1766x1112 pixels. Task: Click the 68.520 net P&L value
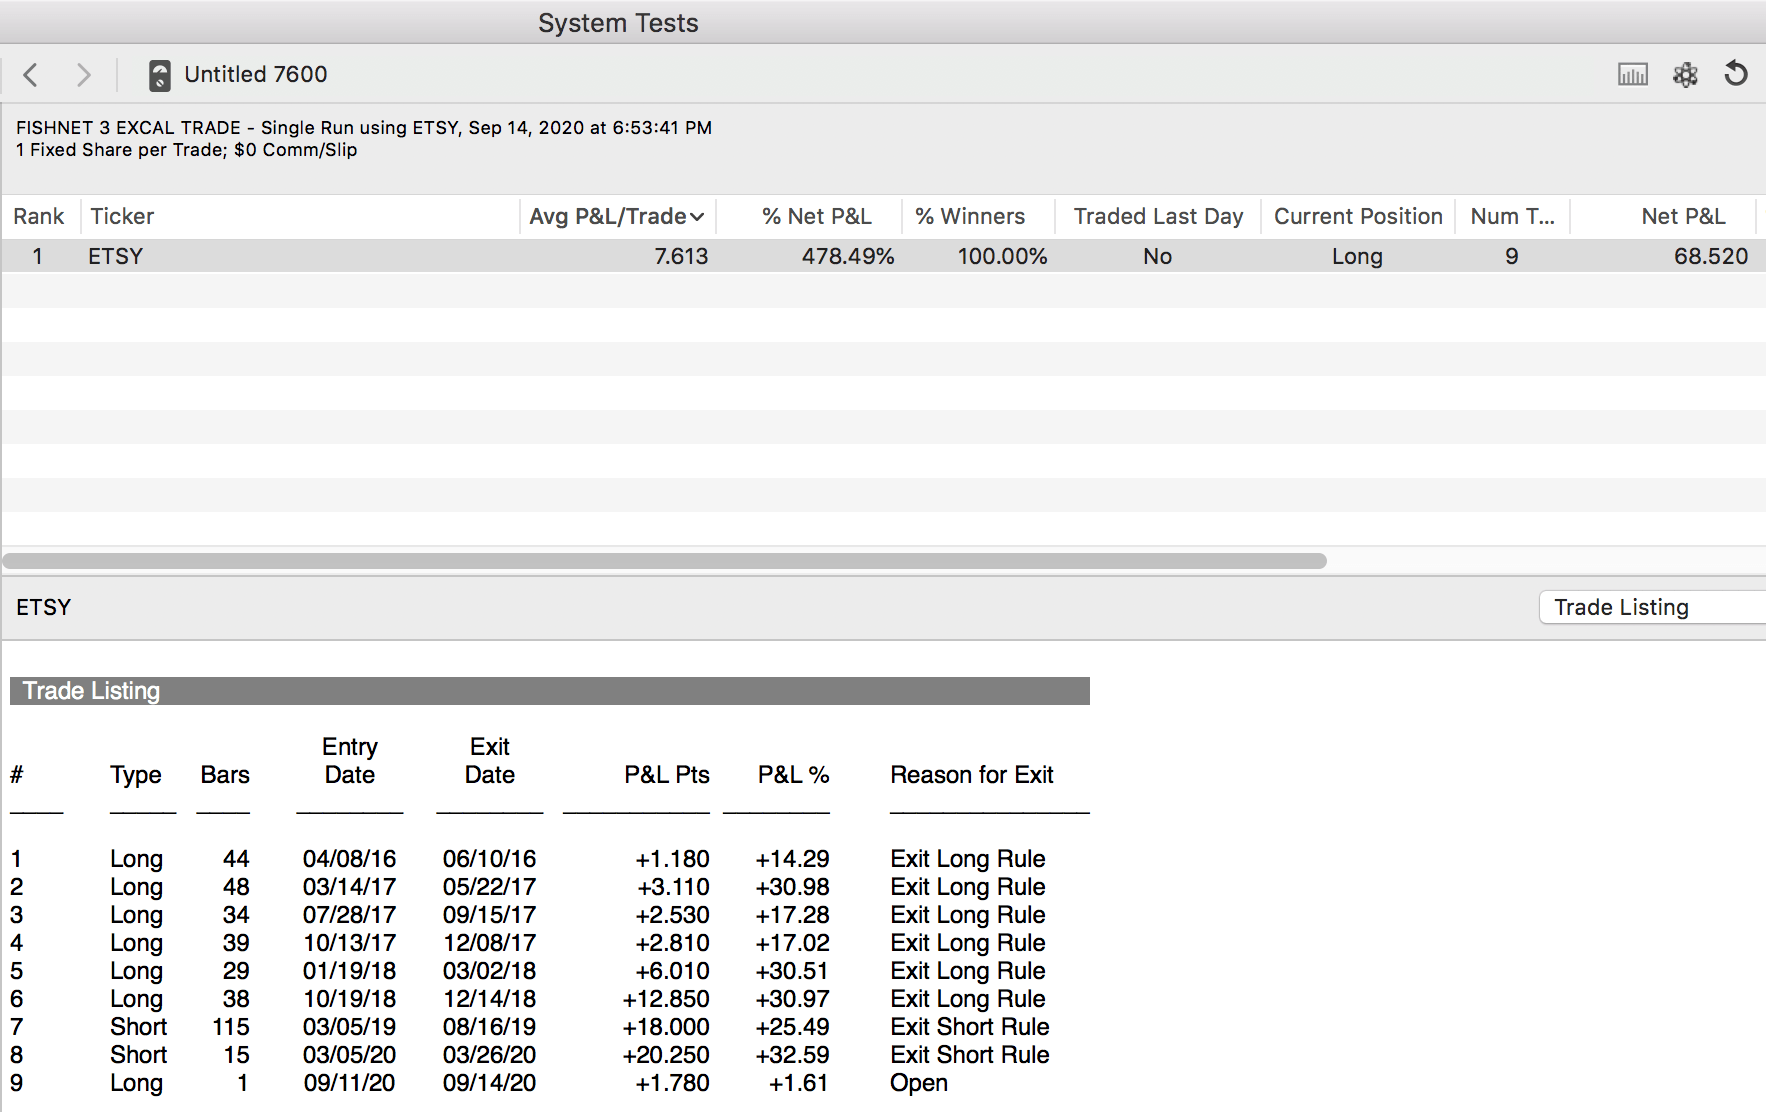click(1711, 256)
